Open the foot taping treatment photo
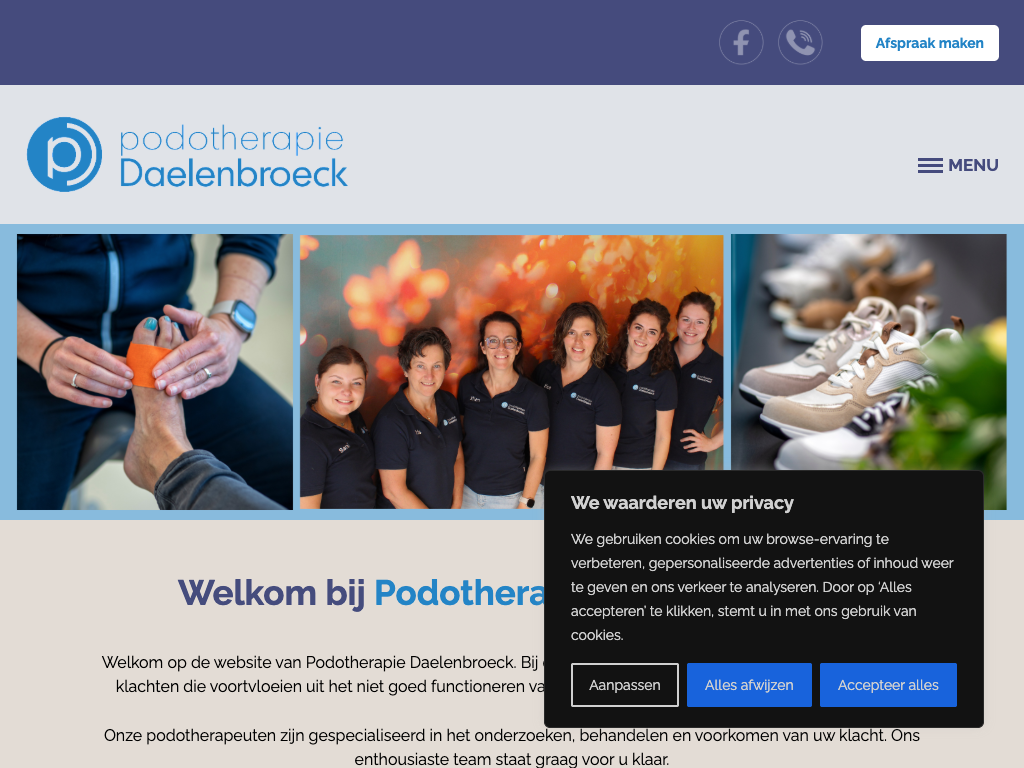Image resolution: width=1024 pixels, height=768 pixels. point(155,372)
